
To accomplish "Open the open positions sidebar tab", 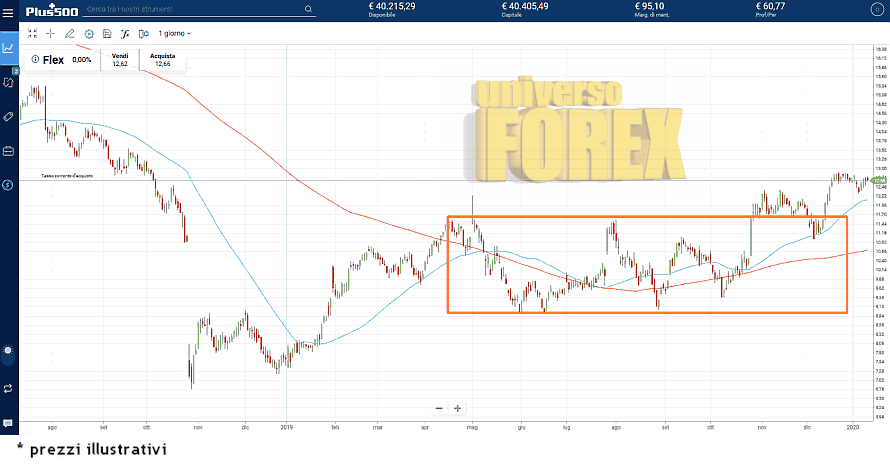I will click(x=8, y=82).
